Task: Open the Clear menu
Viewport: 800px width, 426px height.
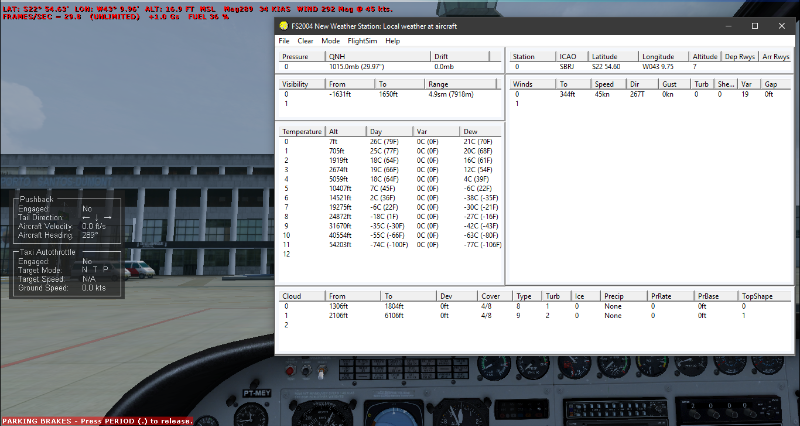Action: point(305,41)
